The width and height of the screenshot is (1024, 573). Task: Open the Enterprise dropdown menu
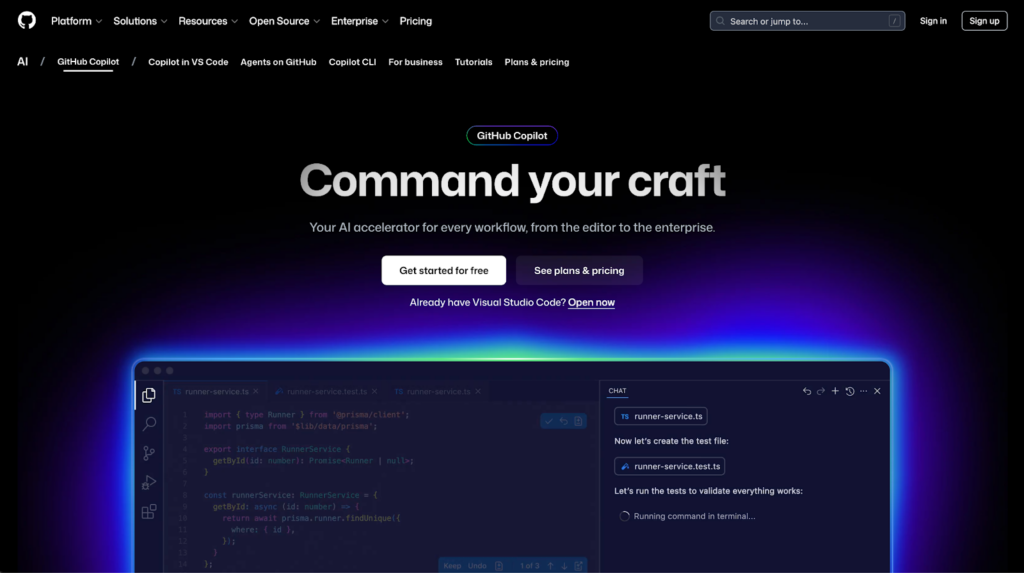[360, 21]
